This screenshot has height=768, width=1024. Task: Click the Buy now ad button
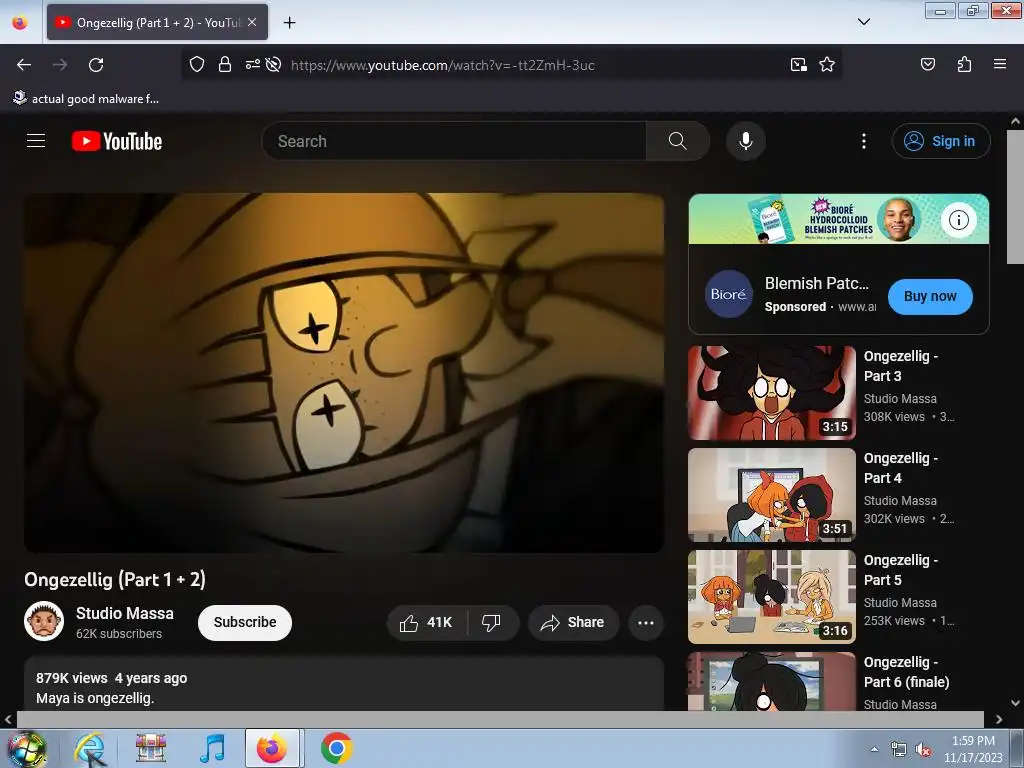(930, 296)
